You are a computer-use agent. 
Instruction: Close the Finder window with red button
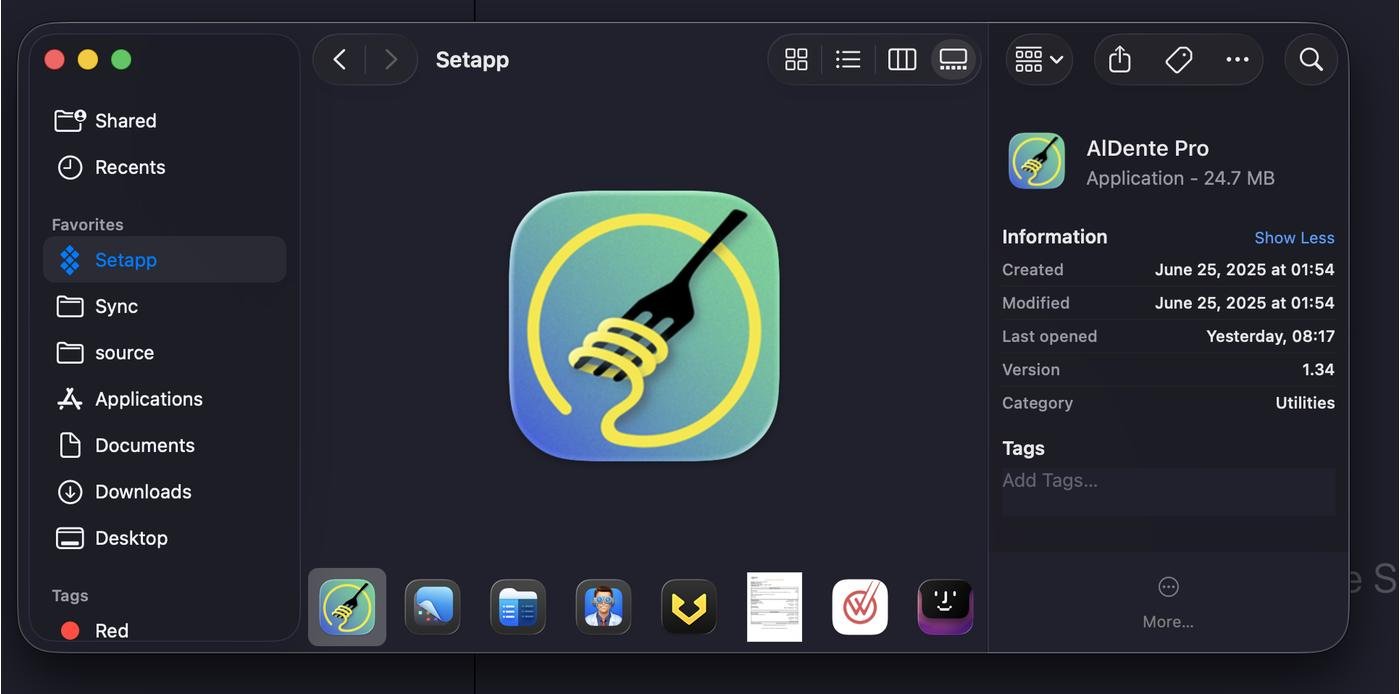pos(55,60)
